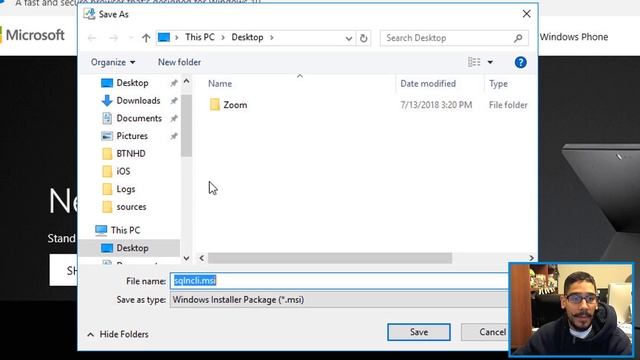Open Downloads in Quick access
This screenshot has height=360, width=640.
[x=138, y=100]
